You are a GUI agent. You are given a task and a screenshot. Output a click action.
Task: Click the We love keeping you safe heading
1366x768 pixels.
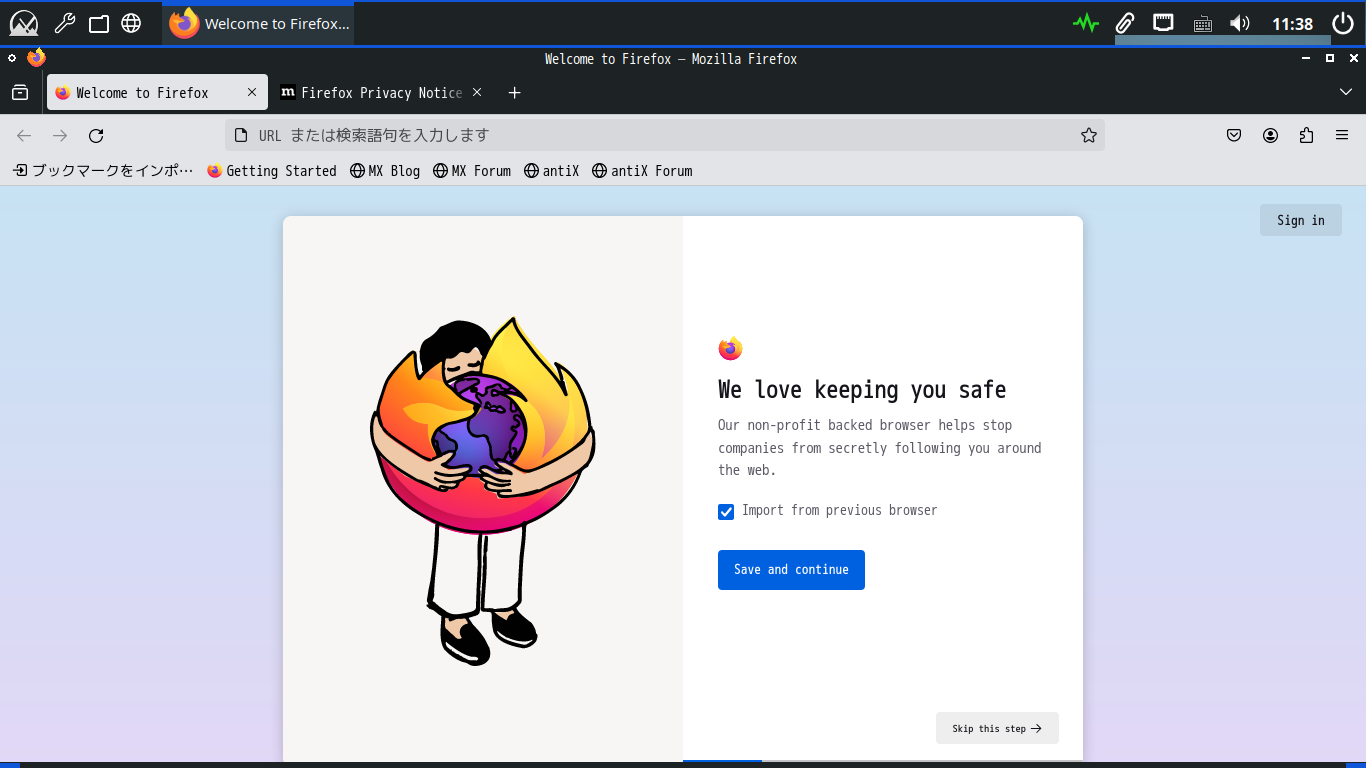coord(862,390)
